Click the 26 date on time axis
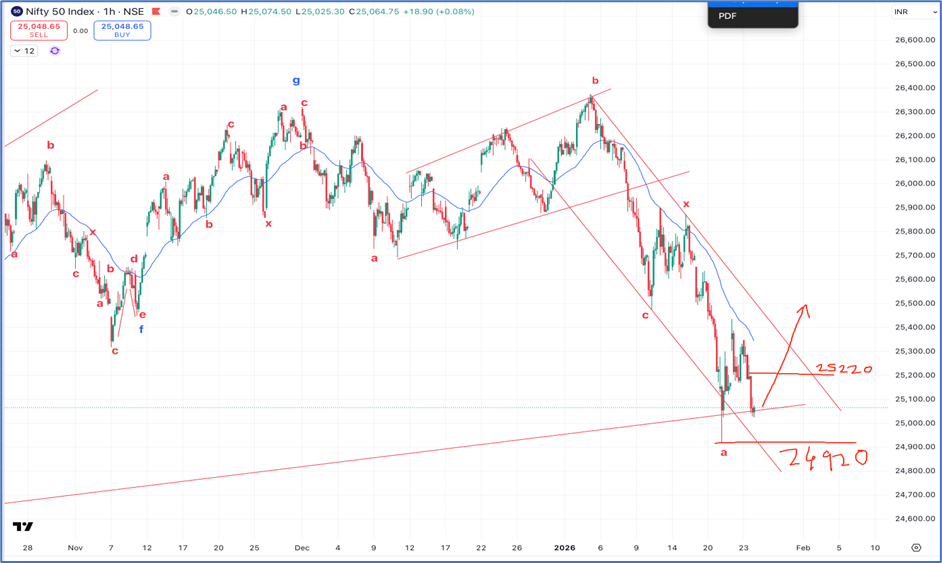Viewport: 942px width, 563px height. 517,548
